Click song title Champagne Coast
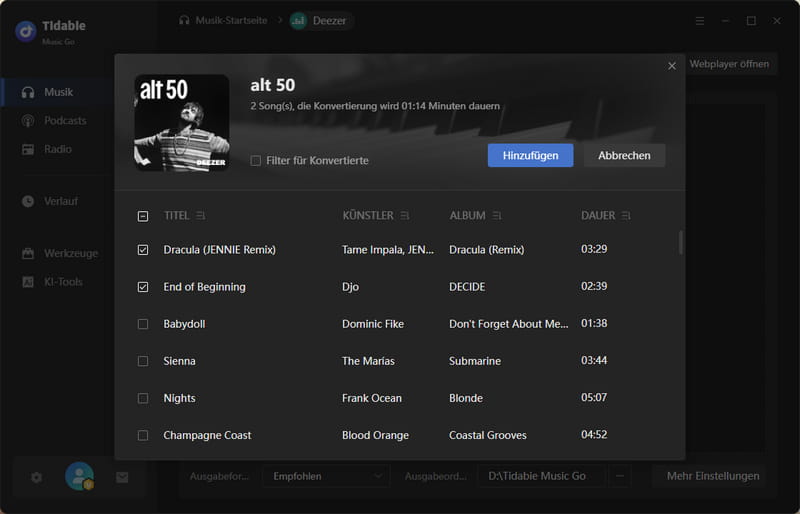This screenshot has height=514, width=800. [x=207, y=435]
